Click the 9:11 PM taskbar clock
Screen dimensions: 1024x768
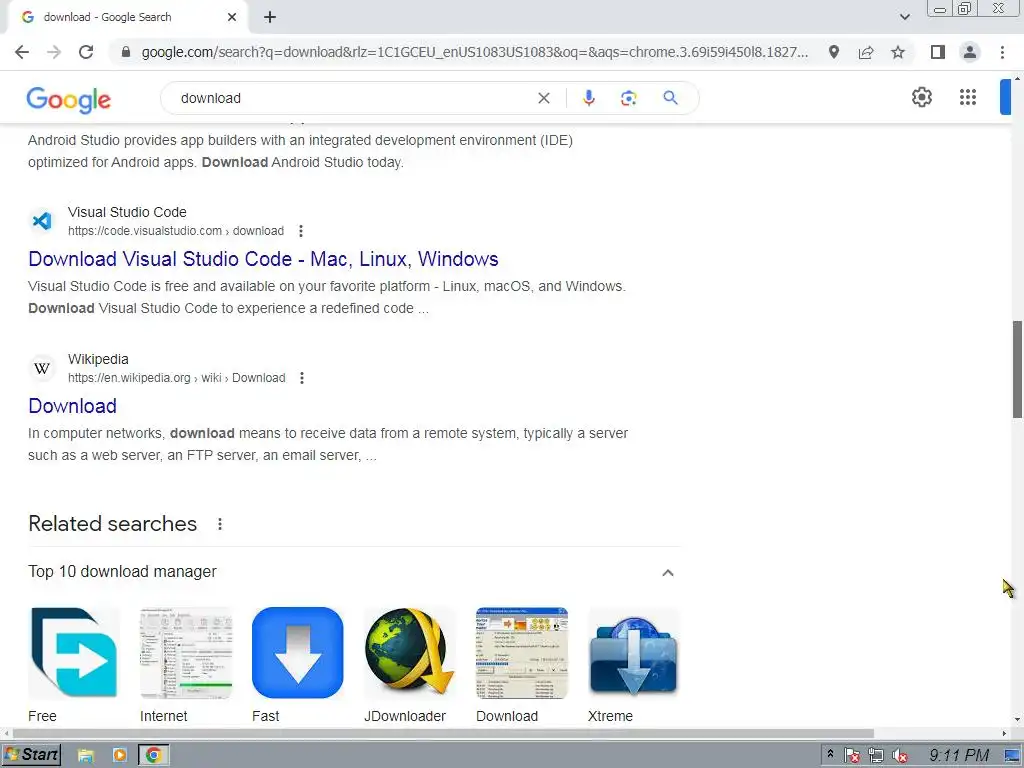pos(959,756)
